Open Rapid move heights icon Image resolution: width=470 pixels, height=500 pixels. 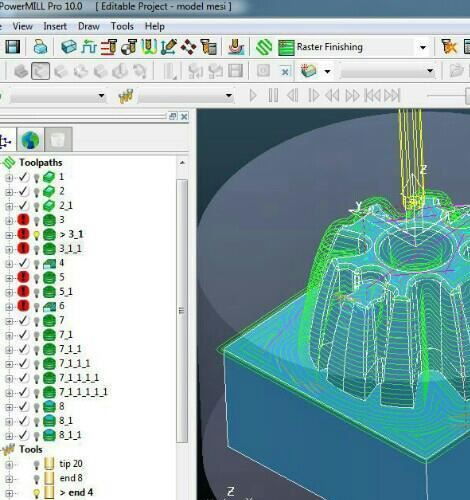pyautogui.click(x=109, y=47)
